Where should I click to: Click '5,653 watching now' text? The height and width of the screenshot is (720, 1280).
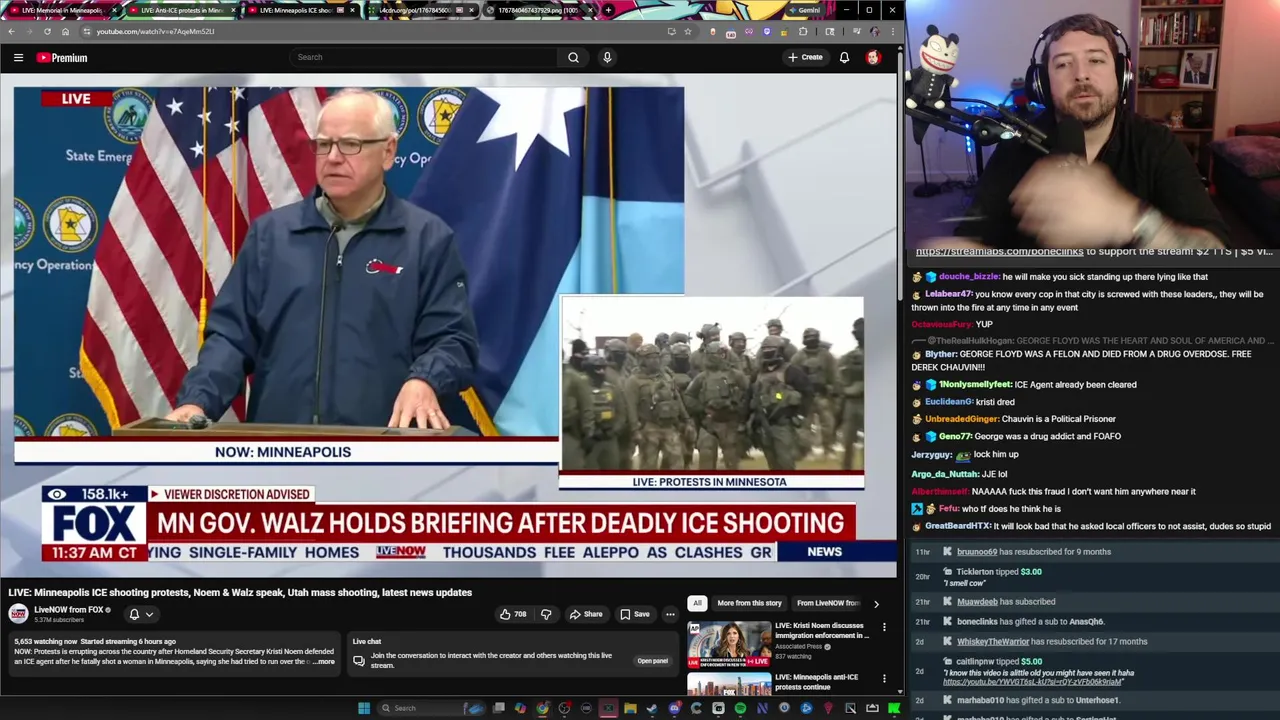coord(44,641)
